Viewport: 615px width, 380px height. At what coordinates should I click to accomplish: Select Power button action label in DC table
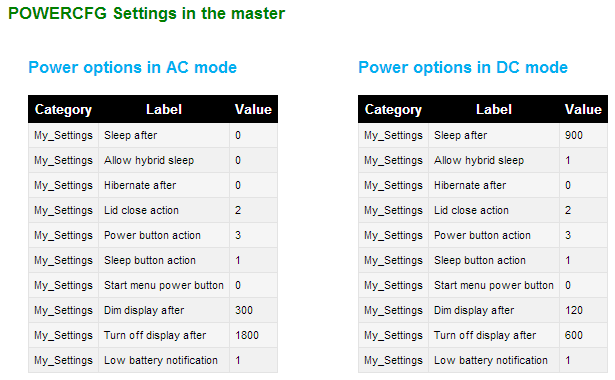482,235
